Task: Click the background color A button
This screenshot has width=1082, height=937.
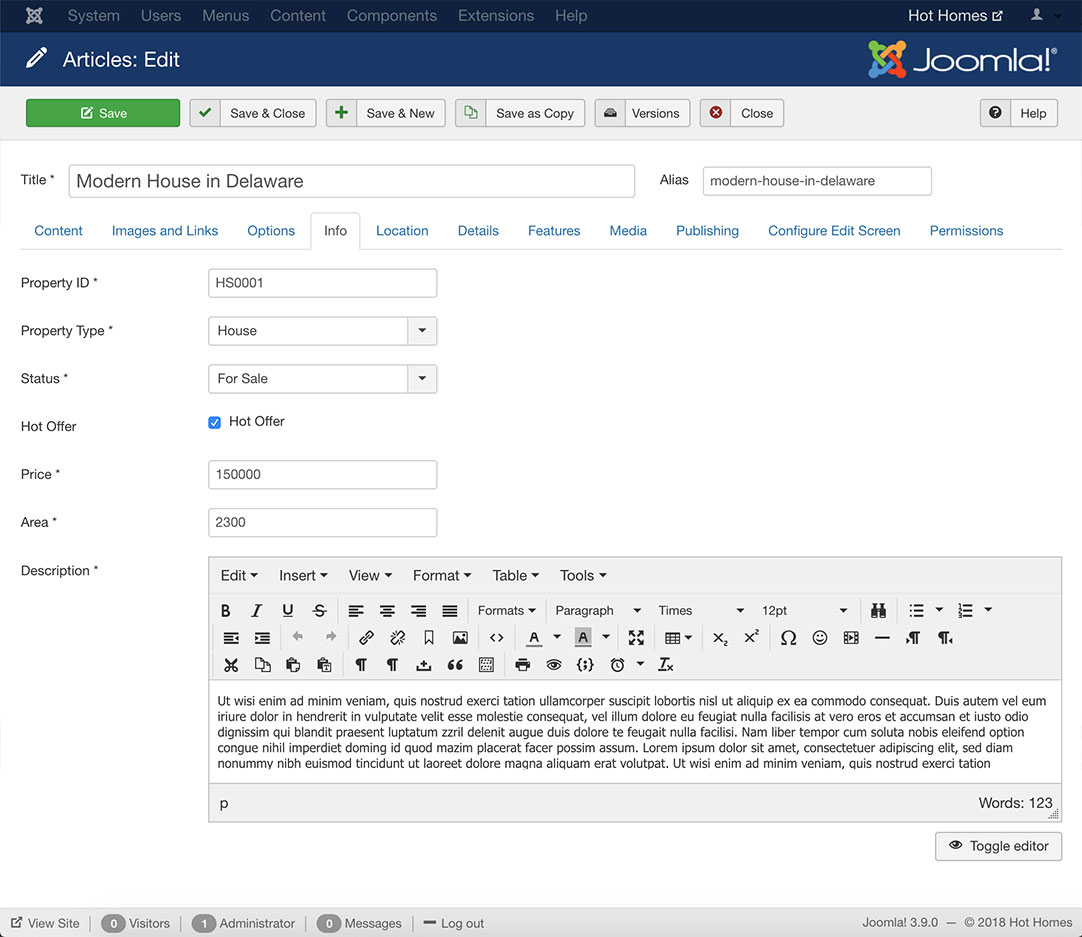Action: pyautogui.click(x=583, y=638)
